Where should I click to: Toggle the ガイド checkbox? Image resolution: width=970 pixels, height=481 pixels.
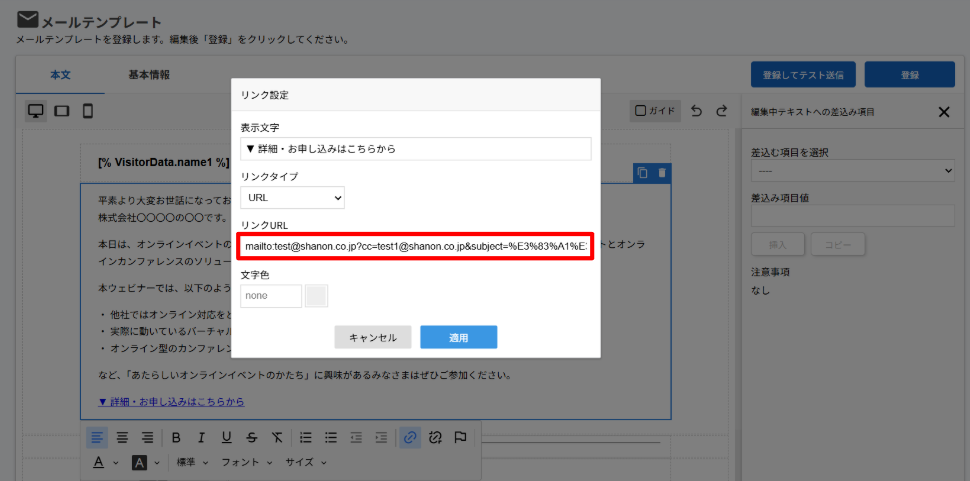(x=641, y=111)
